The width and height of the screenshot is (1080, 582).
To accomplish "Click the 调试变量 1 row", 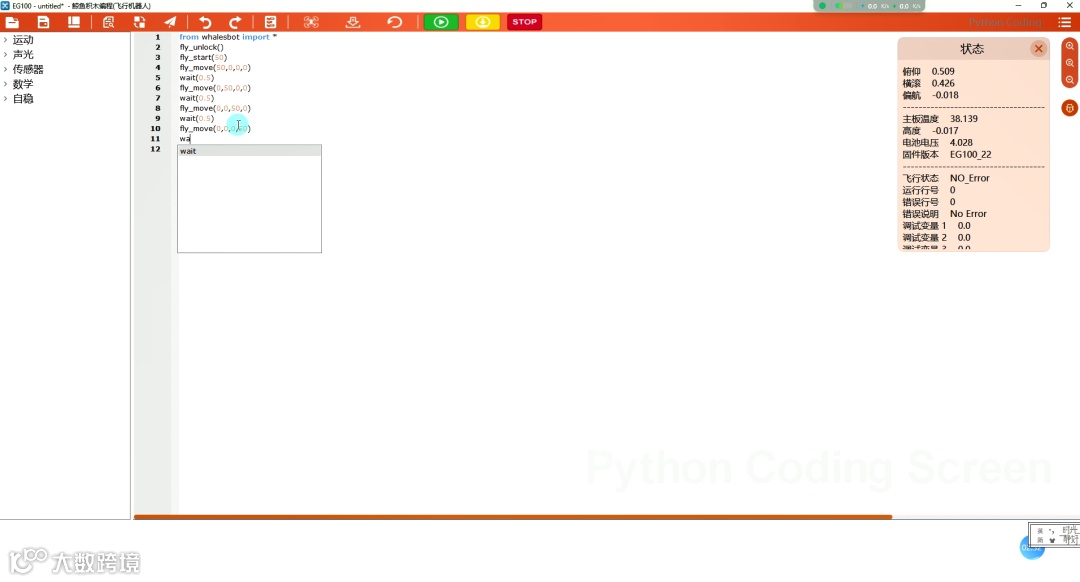I will [x=937, y=226].
